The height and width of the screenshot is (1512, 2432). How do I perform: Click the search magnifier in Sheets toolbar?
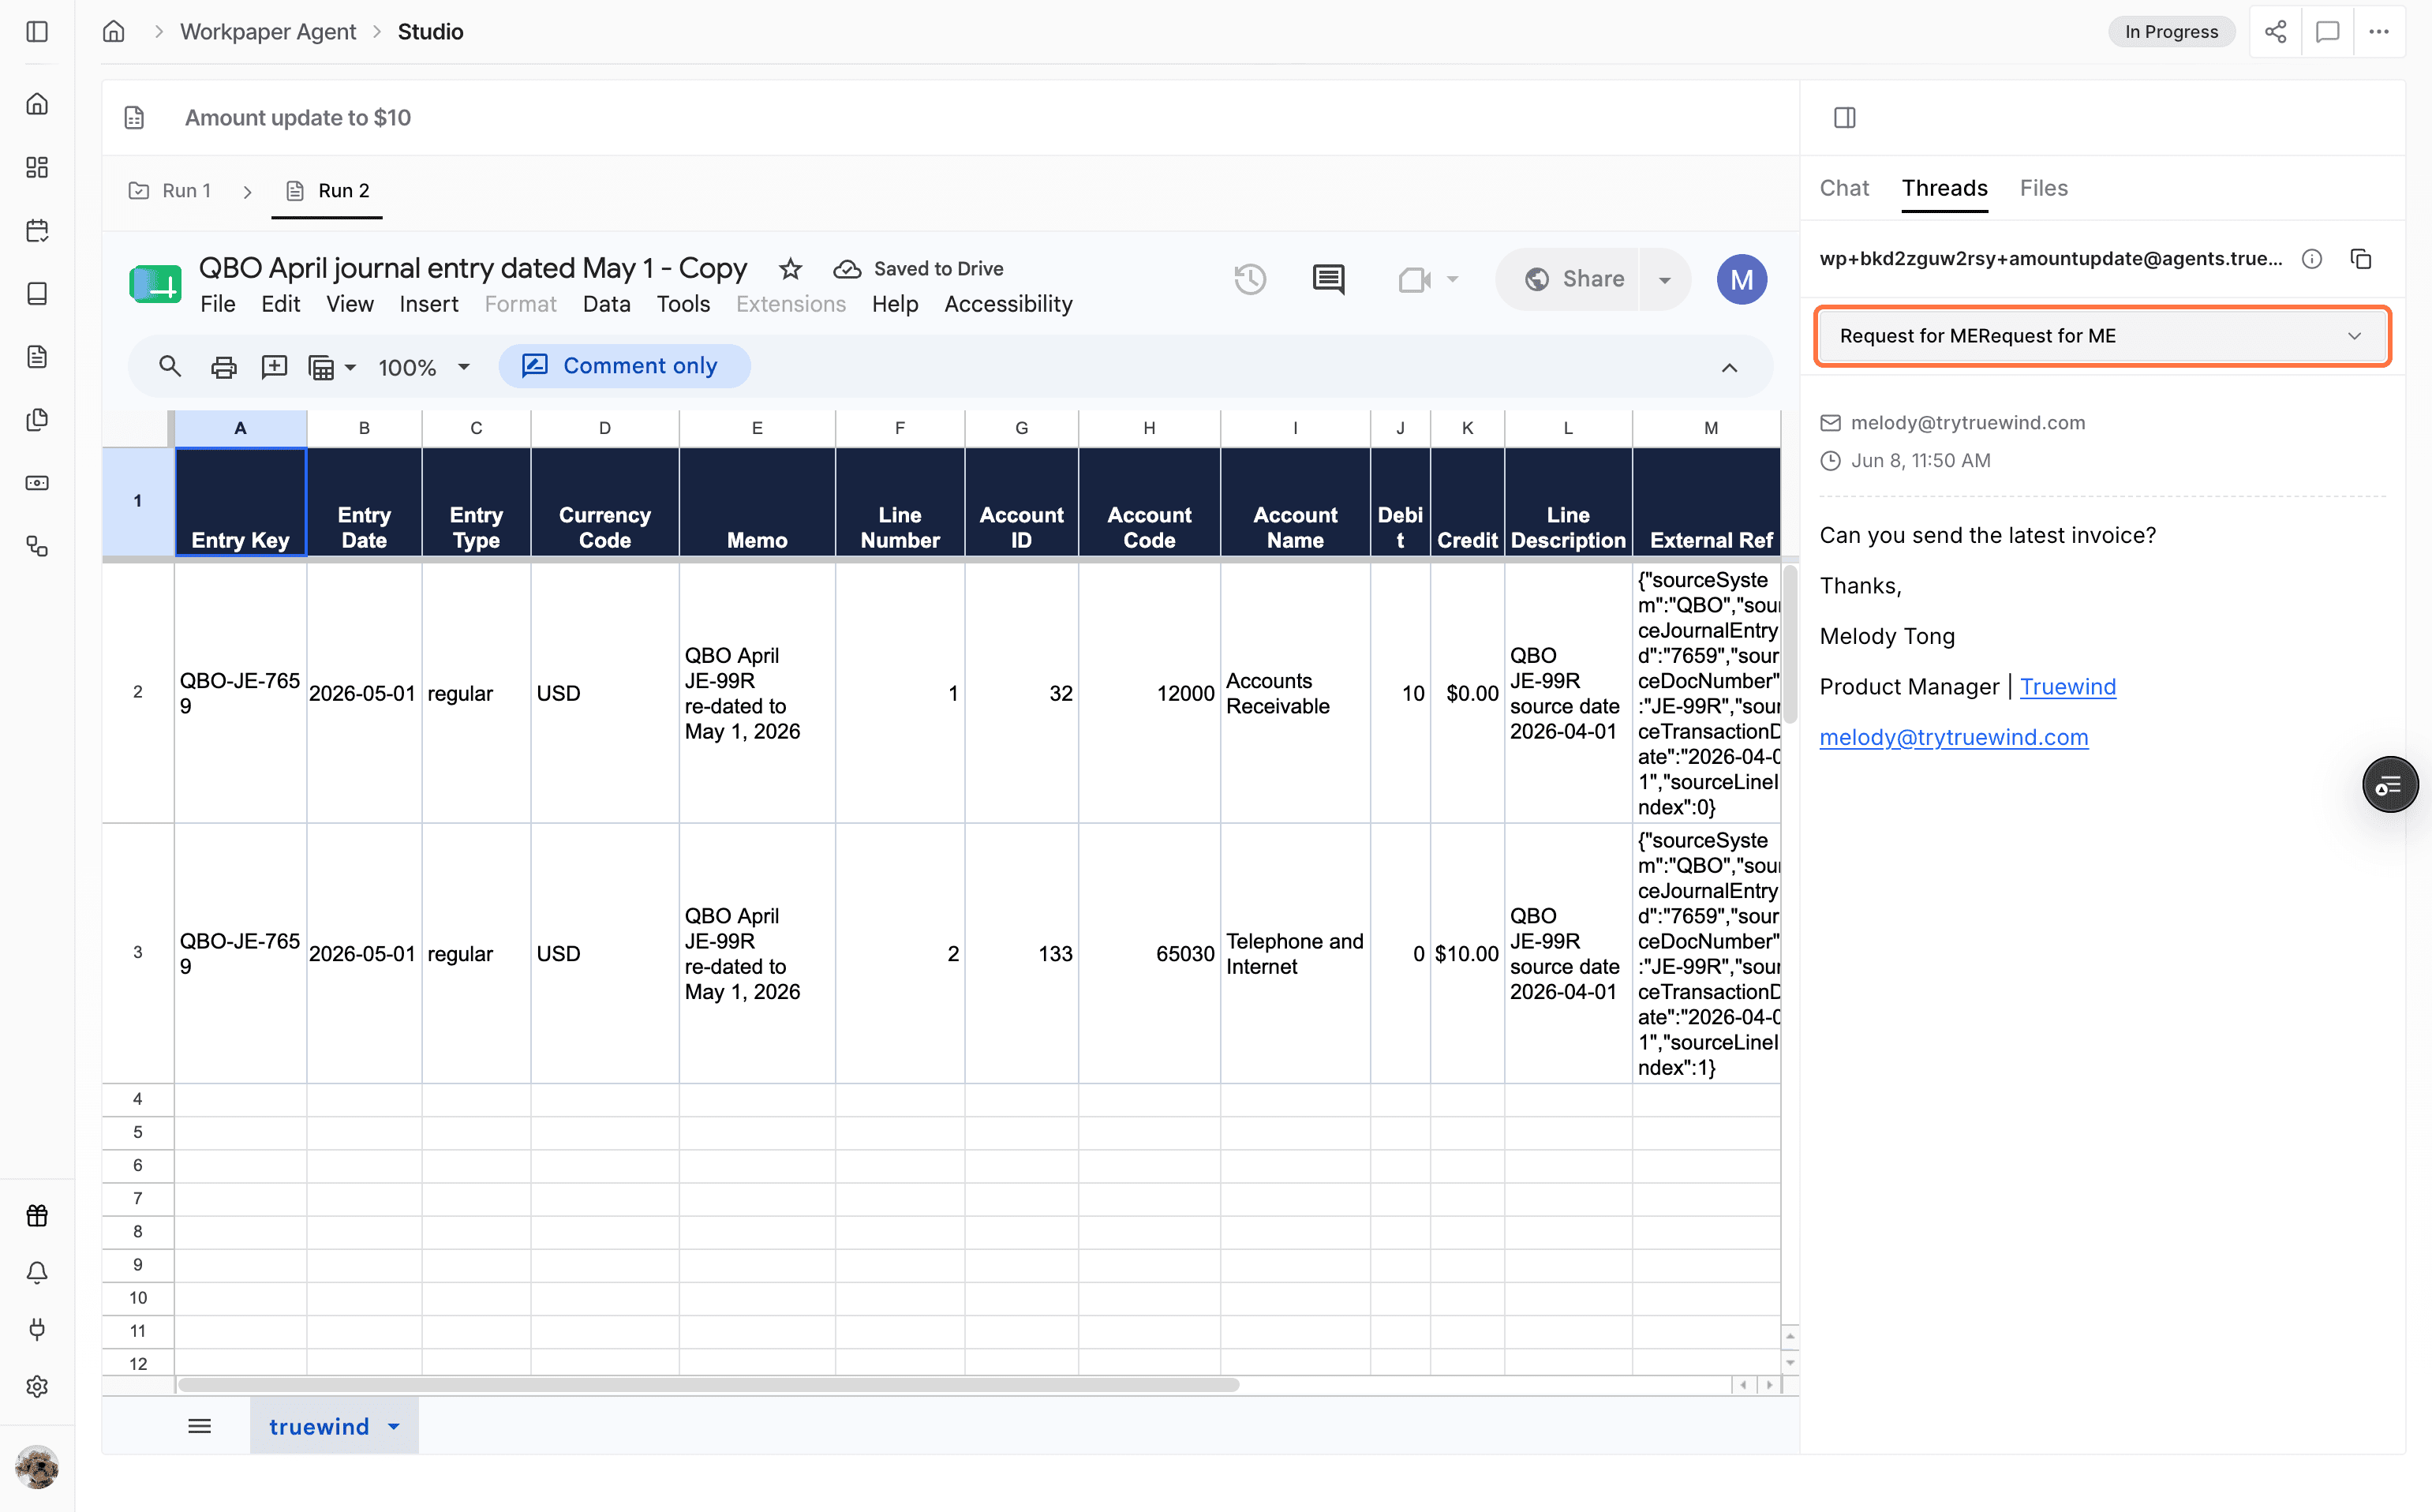tap(170, 367)
